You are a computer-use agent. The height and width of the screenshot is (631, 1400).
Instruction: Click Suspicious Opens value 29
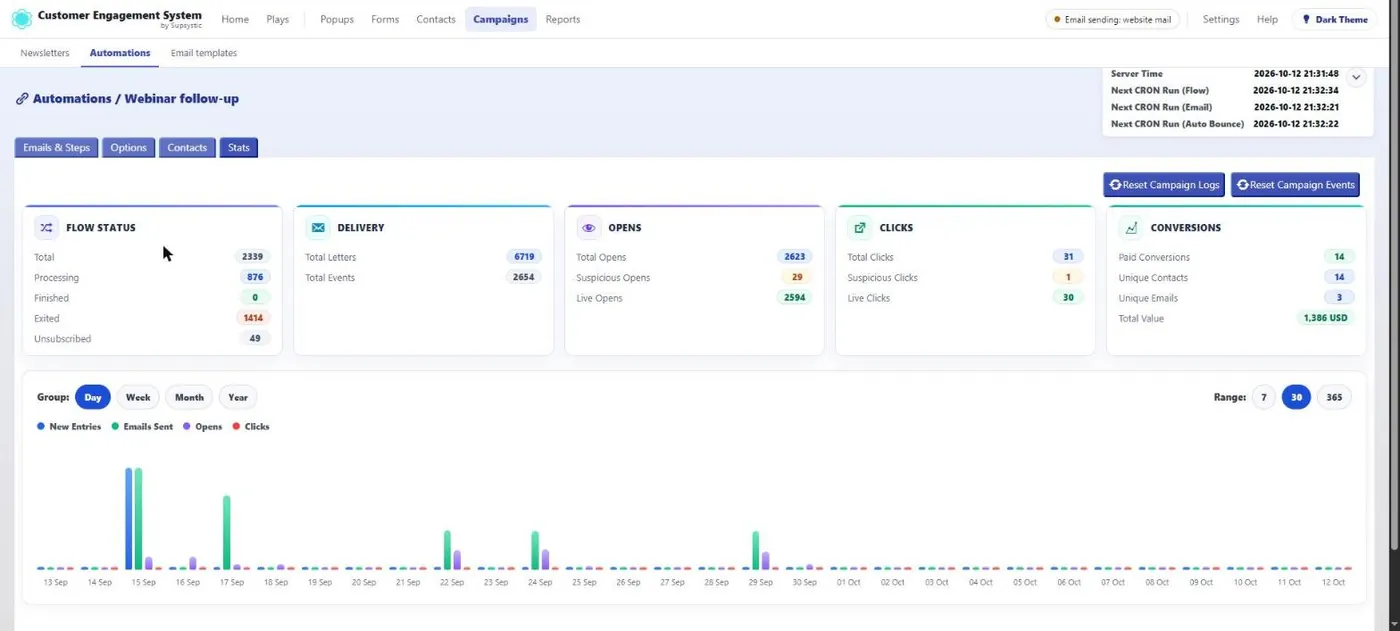point(797,277)
